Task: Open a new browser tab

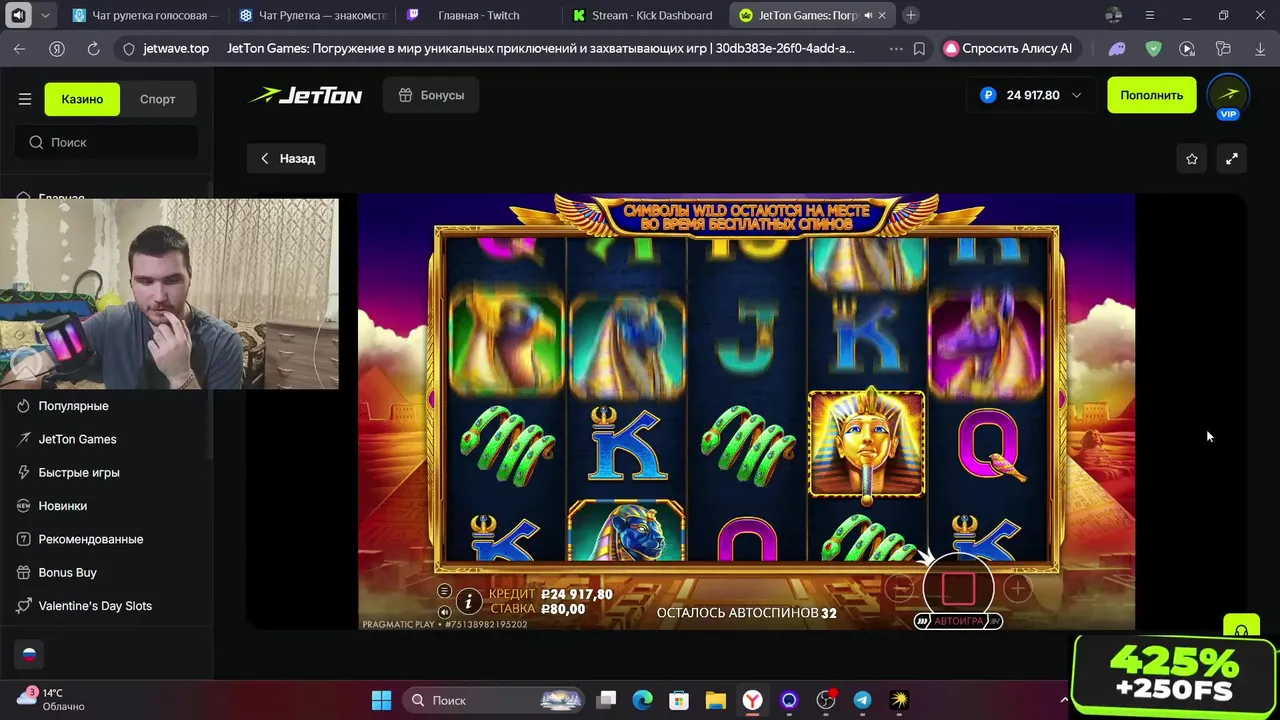Action: tap(910, 15)
